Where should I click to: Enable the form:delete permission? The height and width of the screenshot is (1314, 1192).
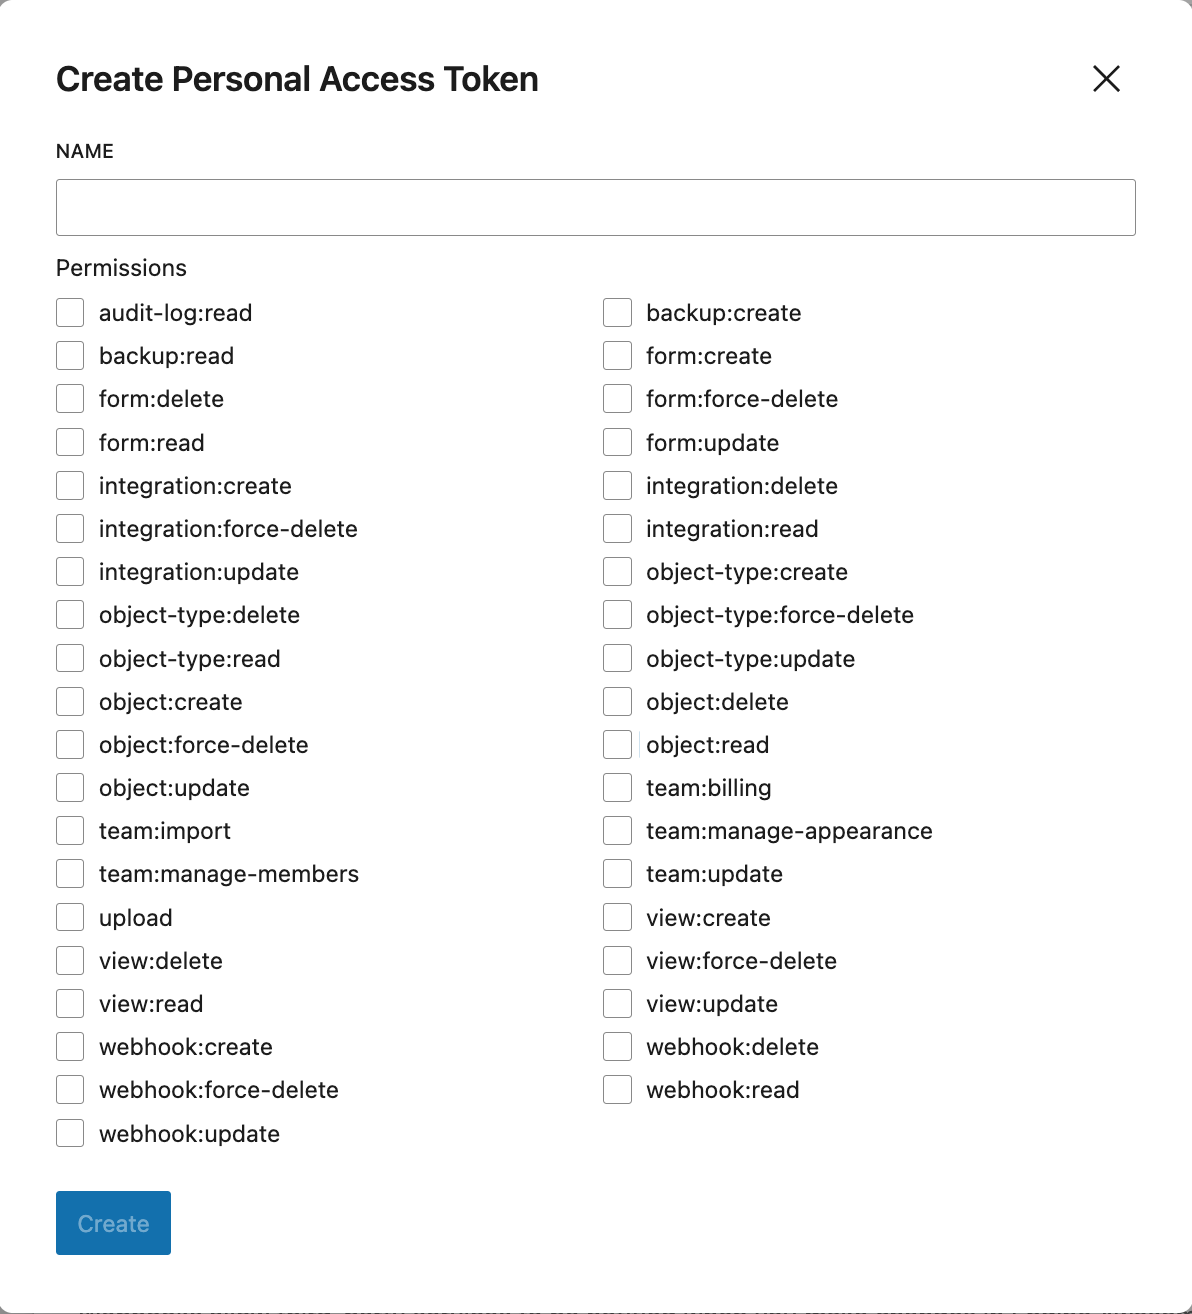click(x=69, y=398)
